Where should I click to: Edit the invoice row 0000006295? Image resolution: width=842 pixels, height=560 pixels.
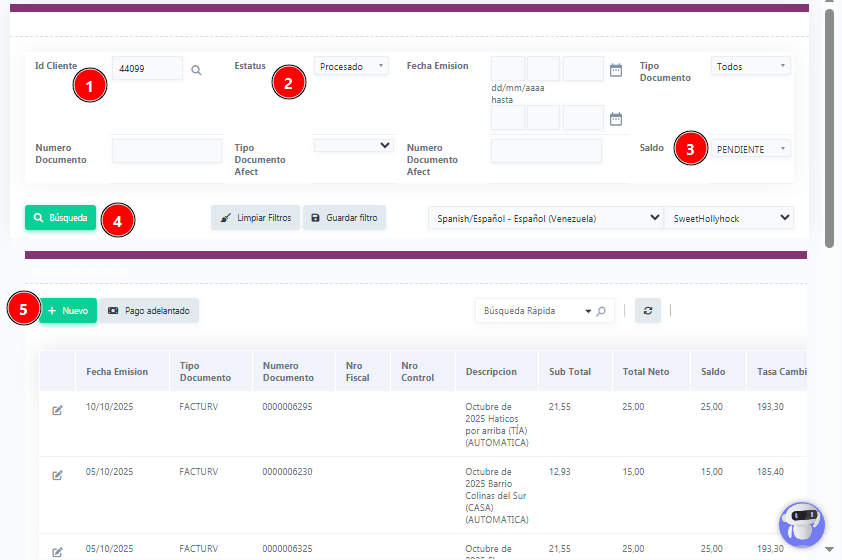(x=57, y=410)
